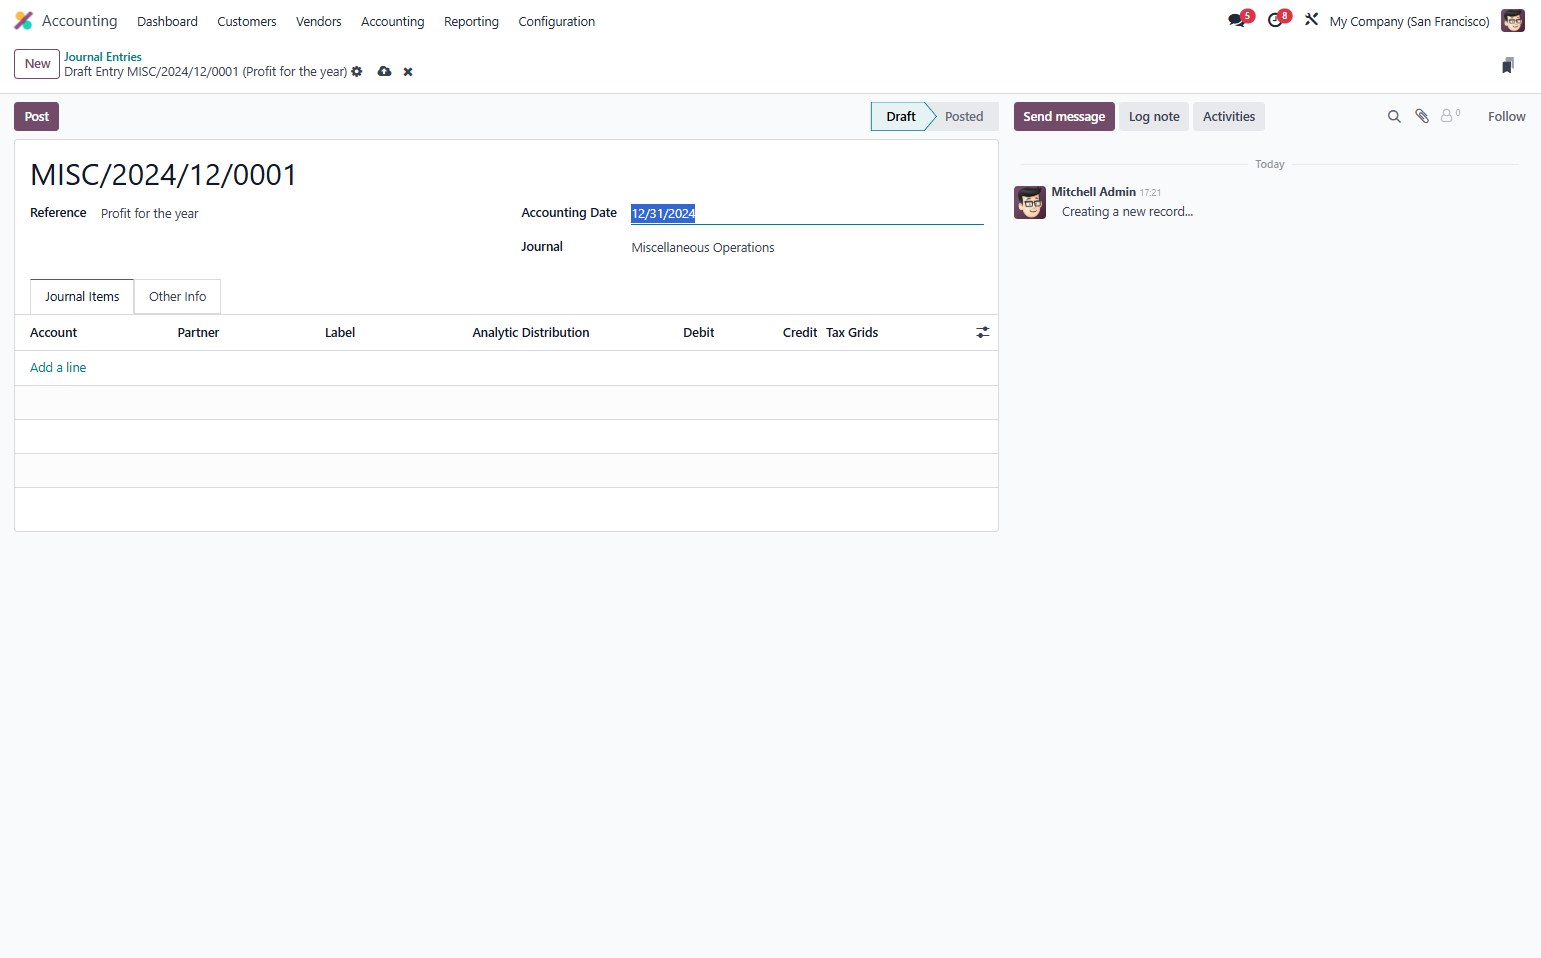Click the Send message button
The height and width of the screenshot is (958, 1541).
tap(1064, 117)
